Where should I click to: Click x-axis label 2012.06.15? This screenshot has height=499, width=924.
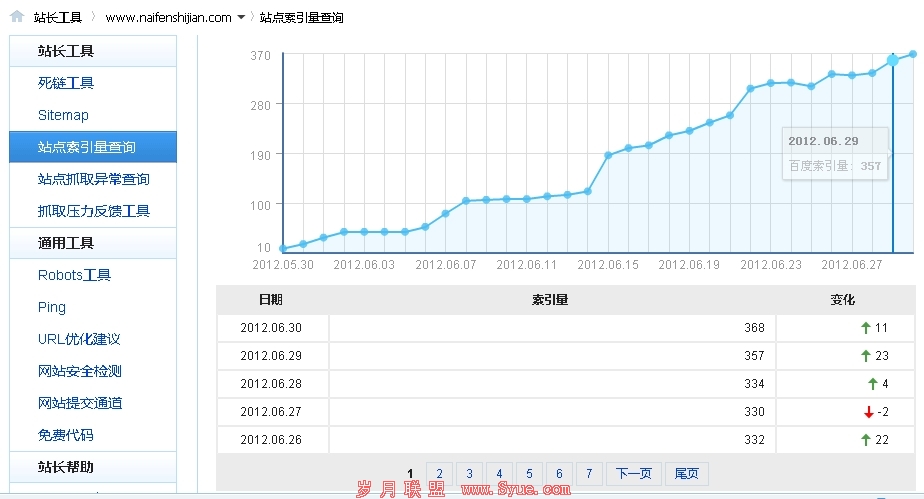coord(608,265)
